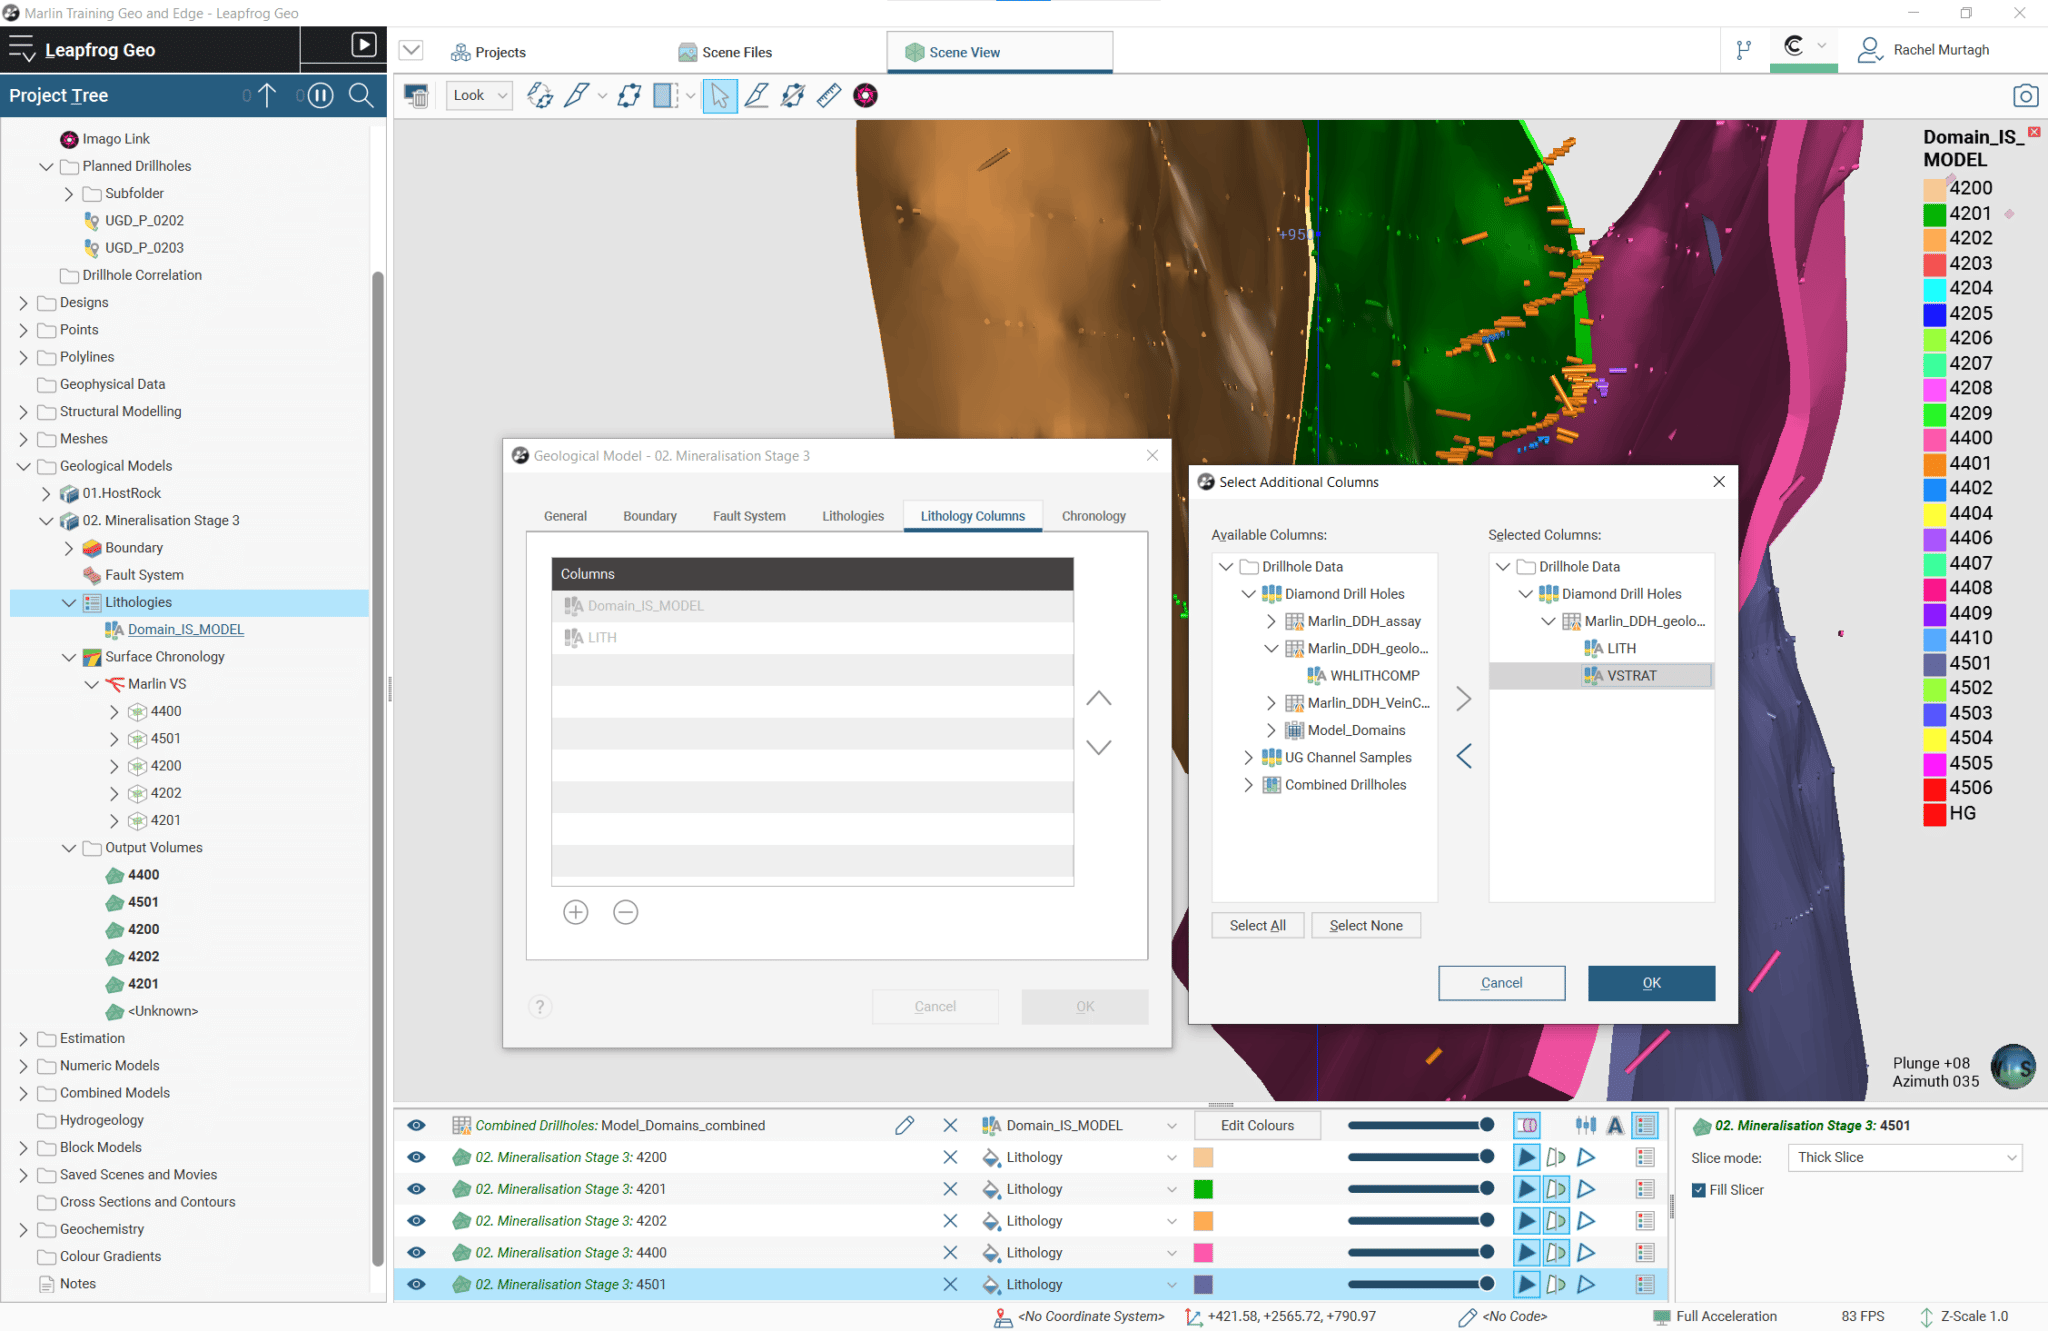Uncheck the Fill Slicer checkbox

click(x=1698, y=1190)
